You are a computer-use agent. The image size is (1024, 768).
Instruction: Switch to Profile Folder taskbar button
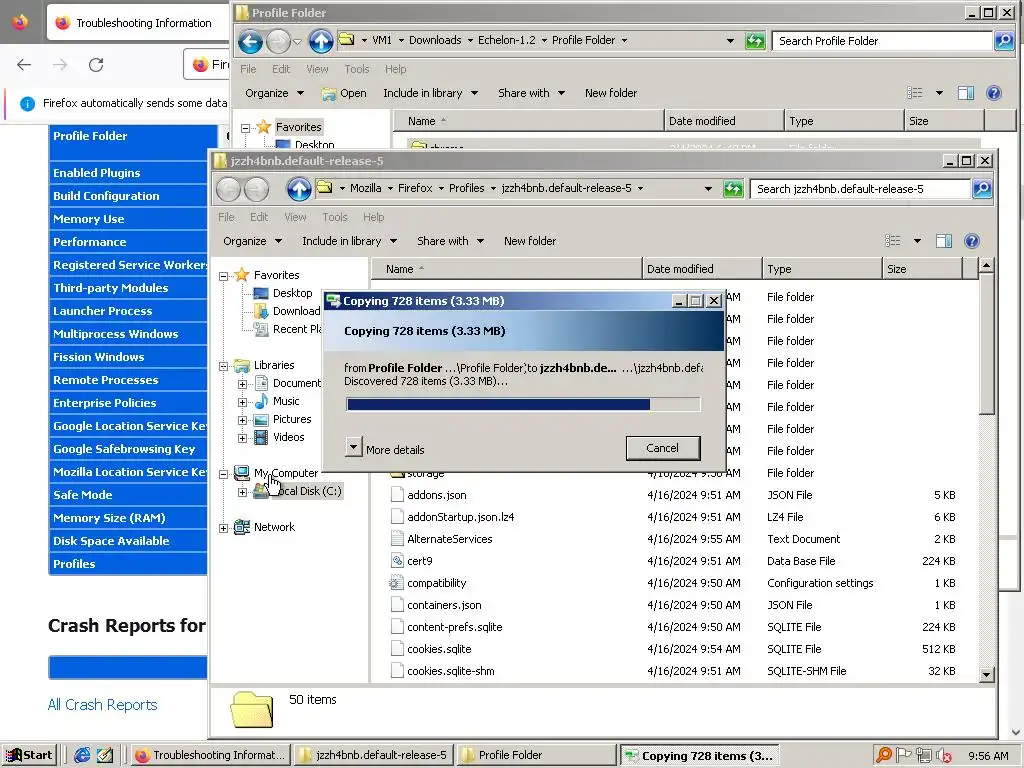[536, 755]
